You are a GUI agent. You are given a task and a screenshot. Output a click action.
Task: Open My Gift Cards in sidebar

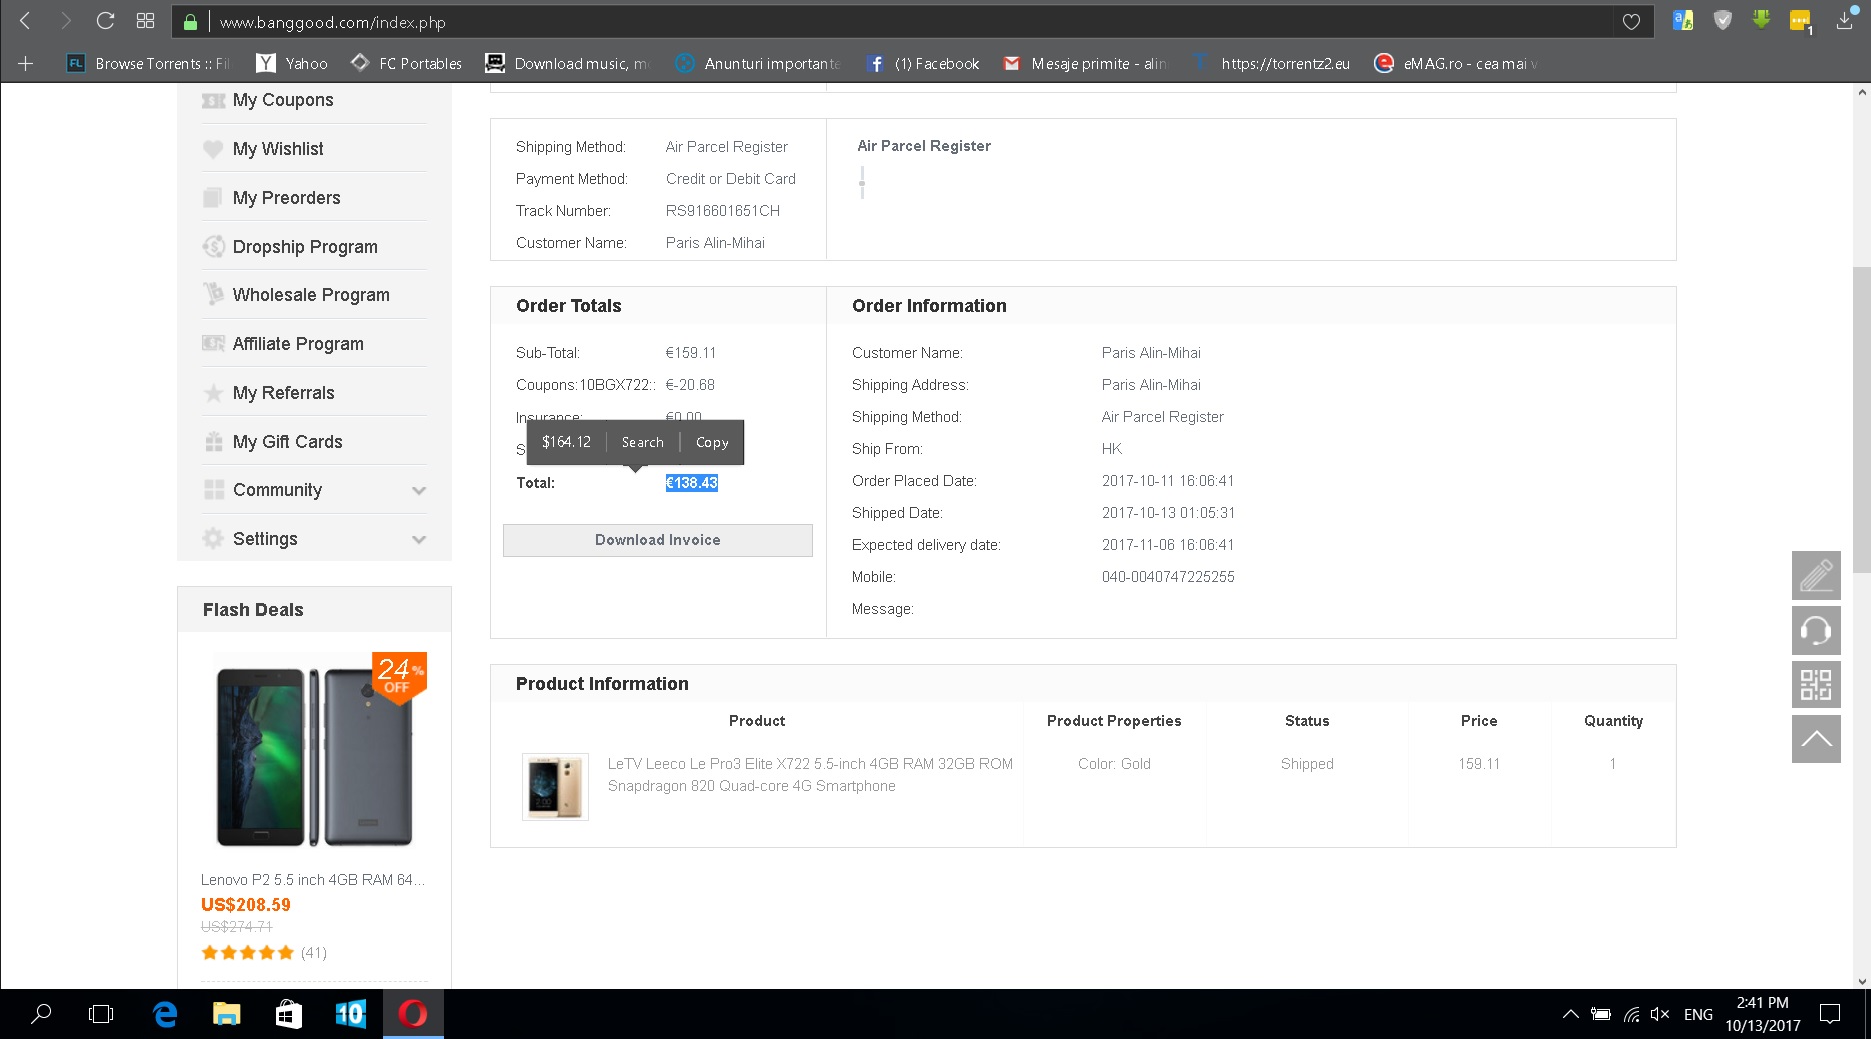click(287, 442)
